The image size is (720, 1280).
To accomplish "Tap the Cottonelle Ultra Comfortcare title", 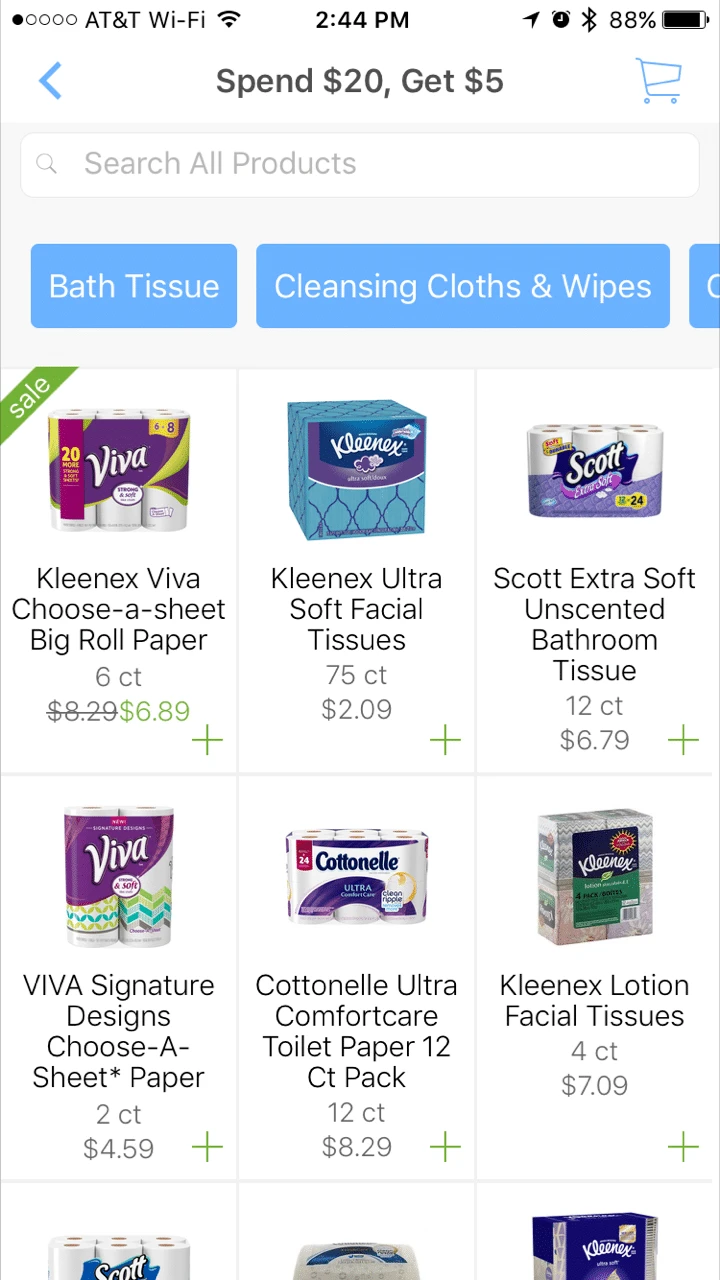I will point(357,1031).
